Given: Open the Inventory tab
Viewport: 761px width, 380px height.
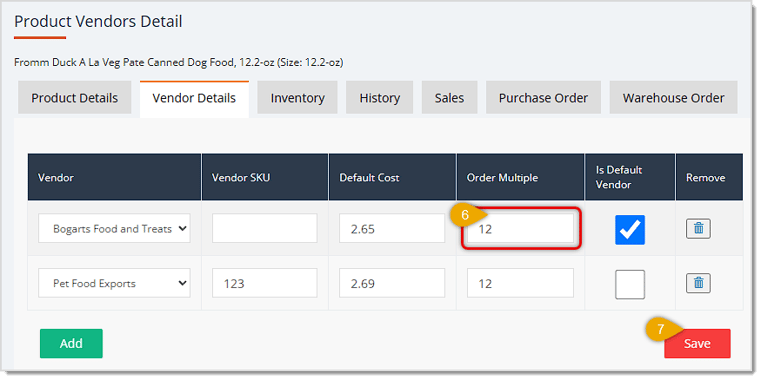Looking at the screenshot, I should [x=298, y=98].
